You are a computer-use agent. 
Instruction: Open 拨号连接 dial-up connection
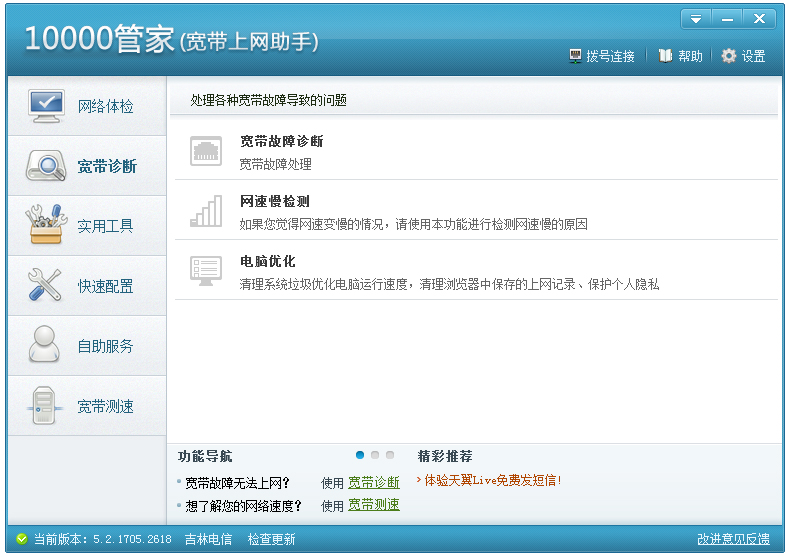click(x=602, y=56)
